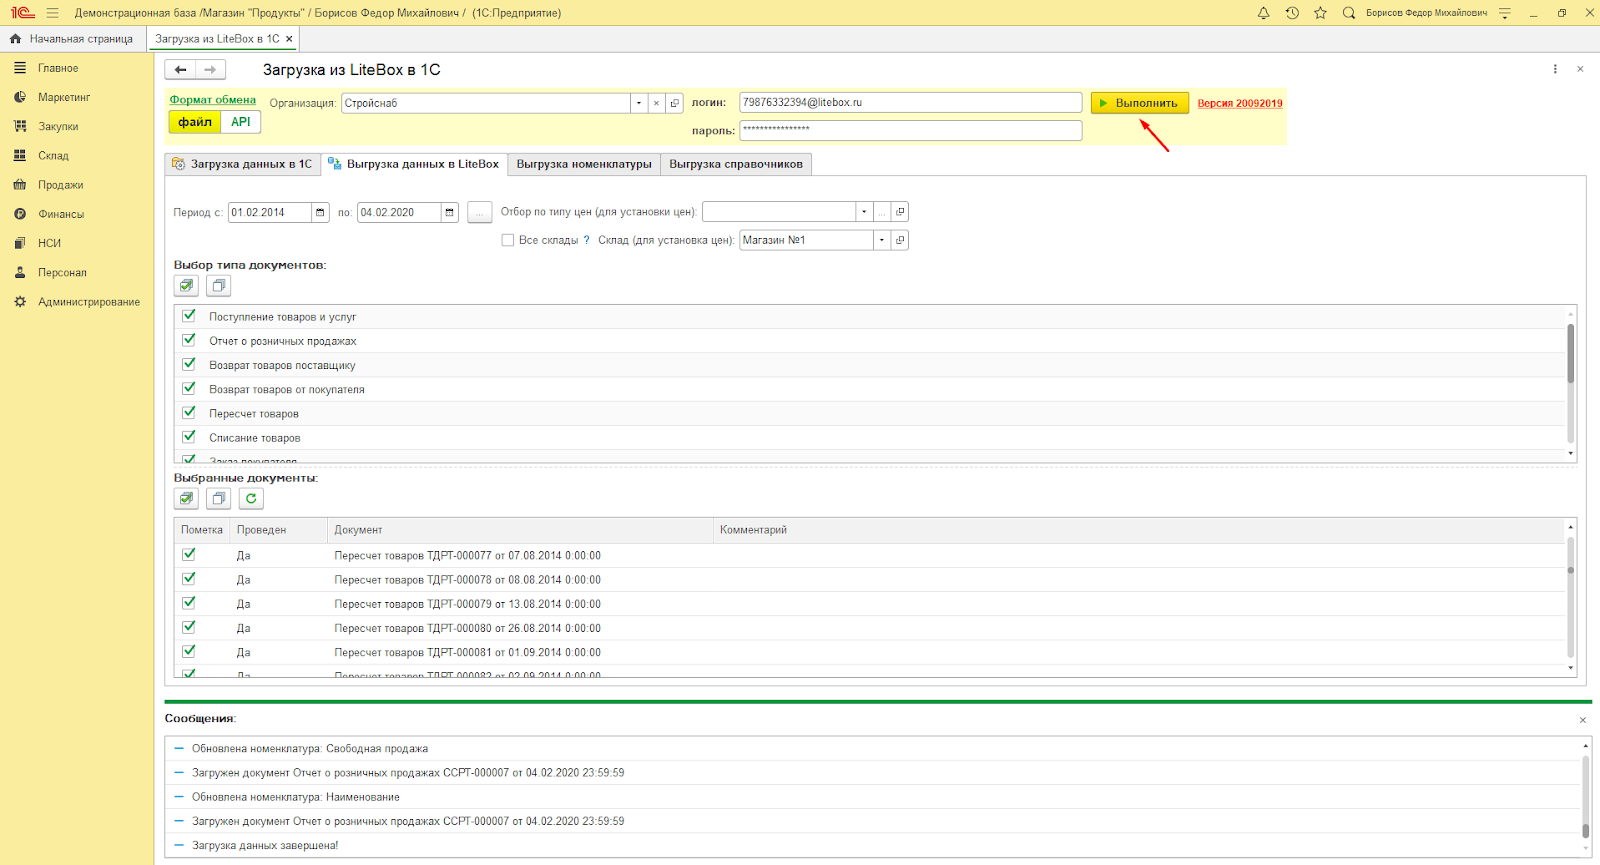Toggle Пересчет товаров type checkbox

189,412
